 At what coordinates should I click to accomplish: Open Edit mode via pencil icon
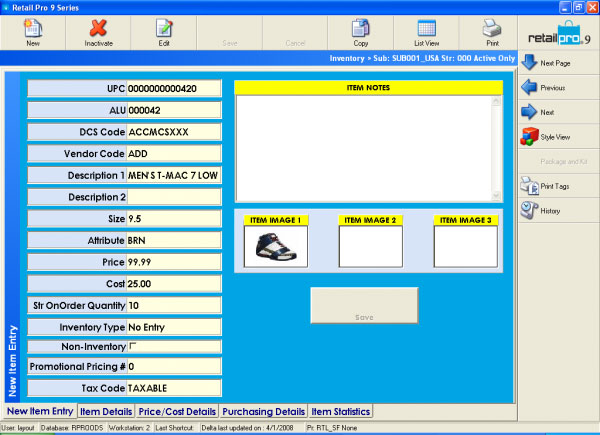point(164,28)
